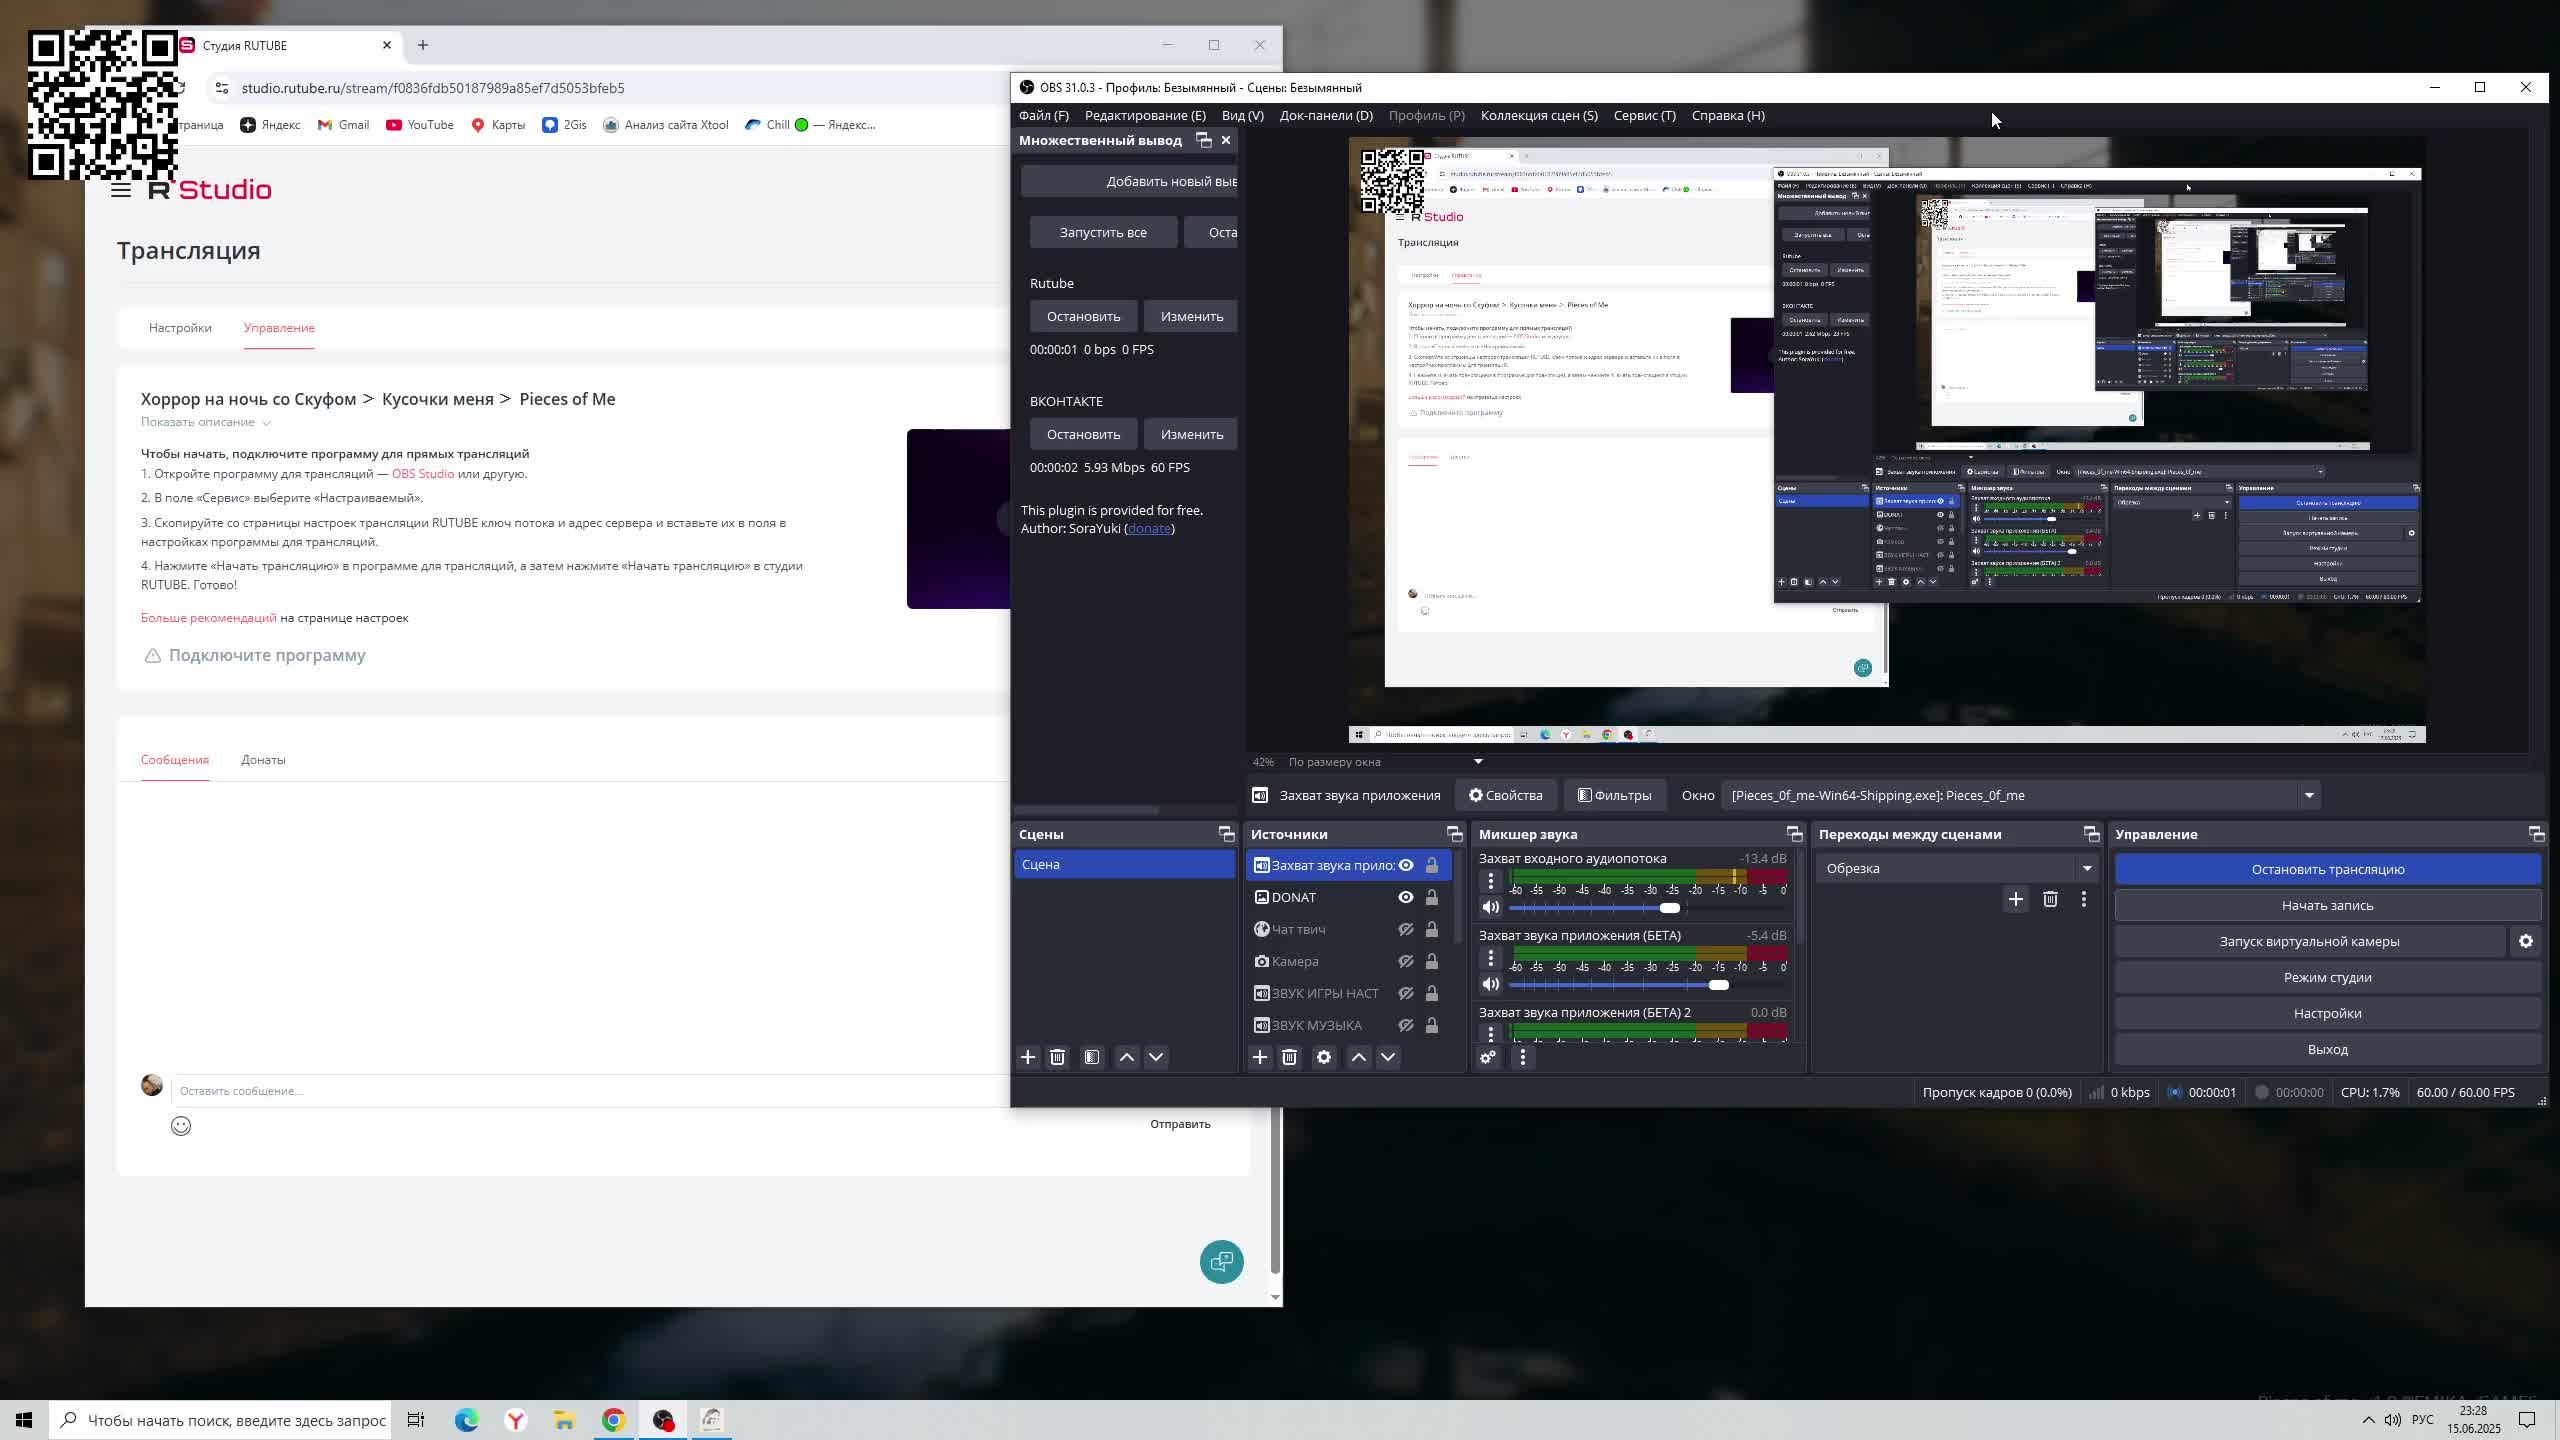Show the Камера source
The height and width of the screenshot is (1440, 2560).
pos(1406,961)
